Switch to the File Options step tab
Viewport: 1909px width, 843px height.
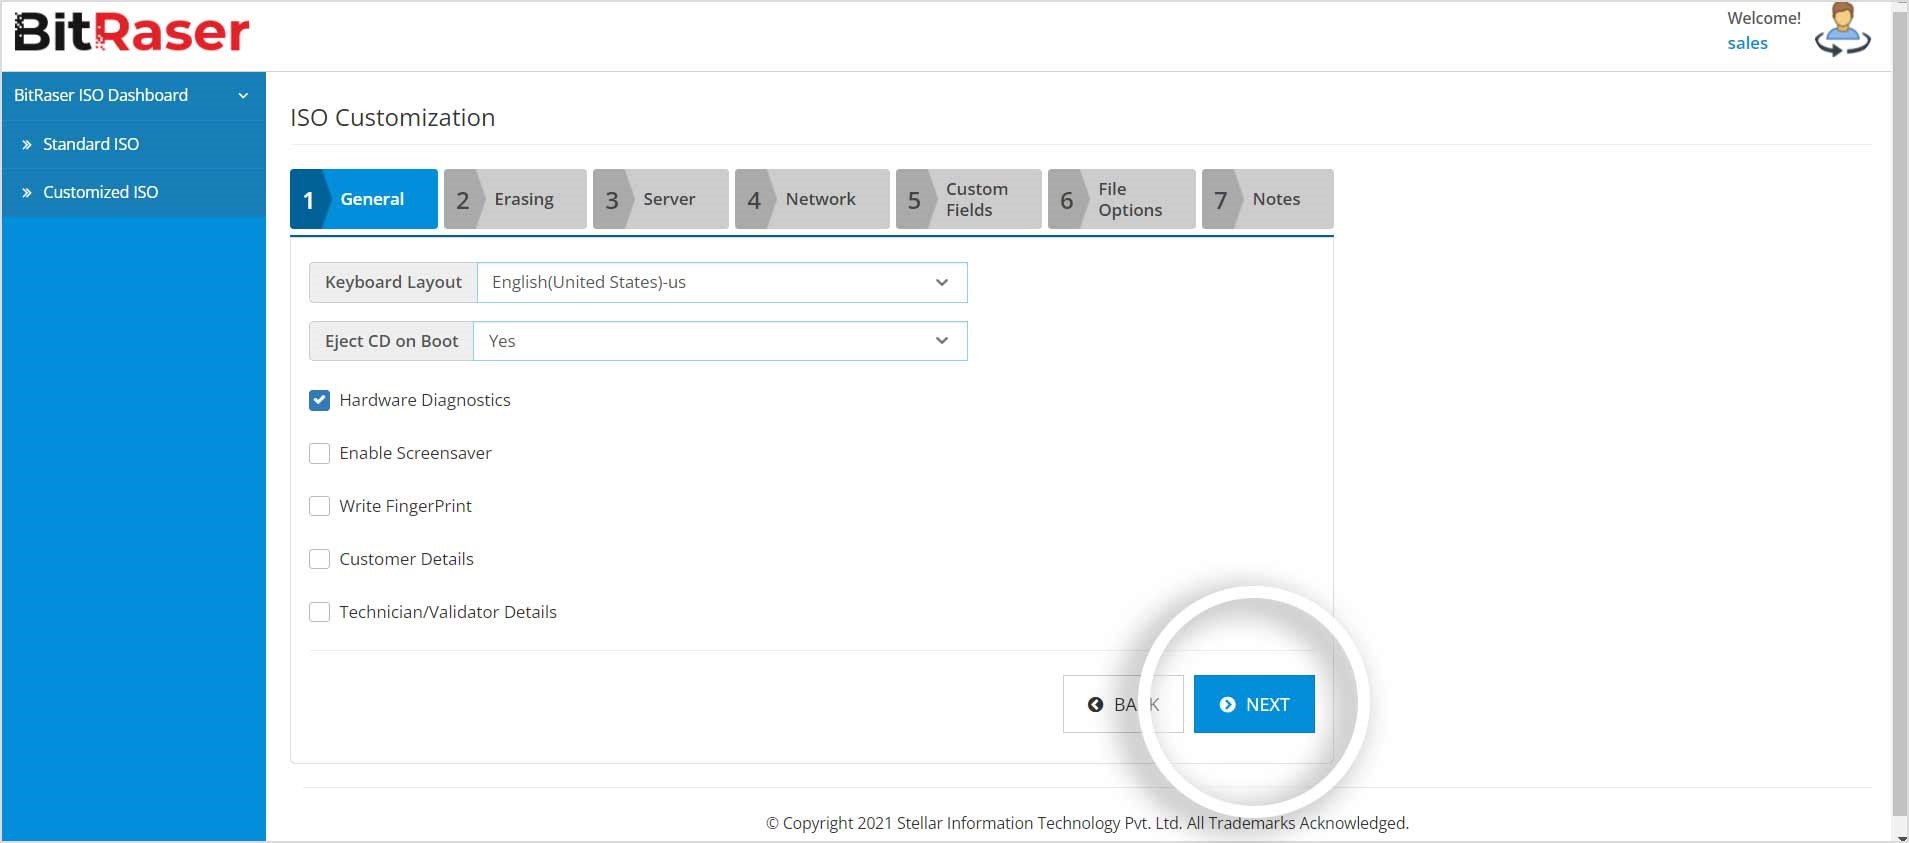tap(1122, 199)
